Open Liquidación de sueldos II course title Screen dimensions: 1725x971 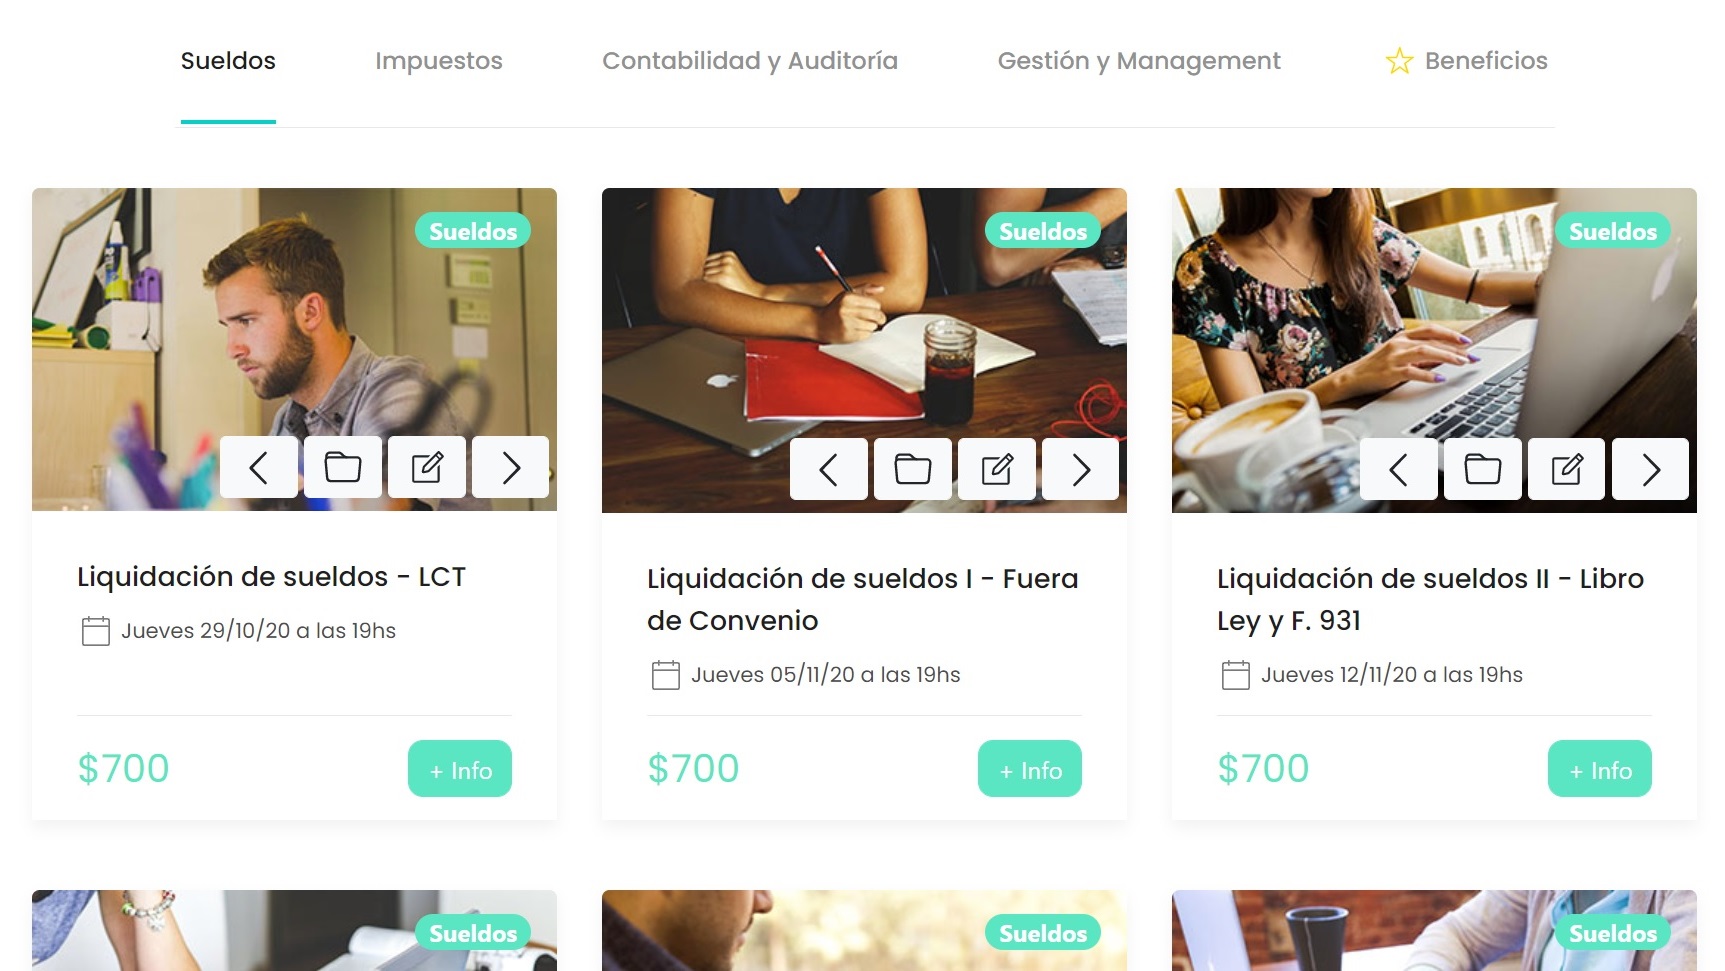[1430, 599]
